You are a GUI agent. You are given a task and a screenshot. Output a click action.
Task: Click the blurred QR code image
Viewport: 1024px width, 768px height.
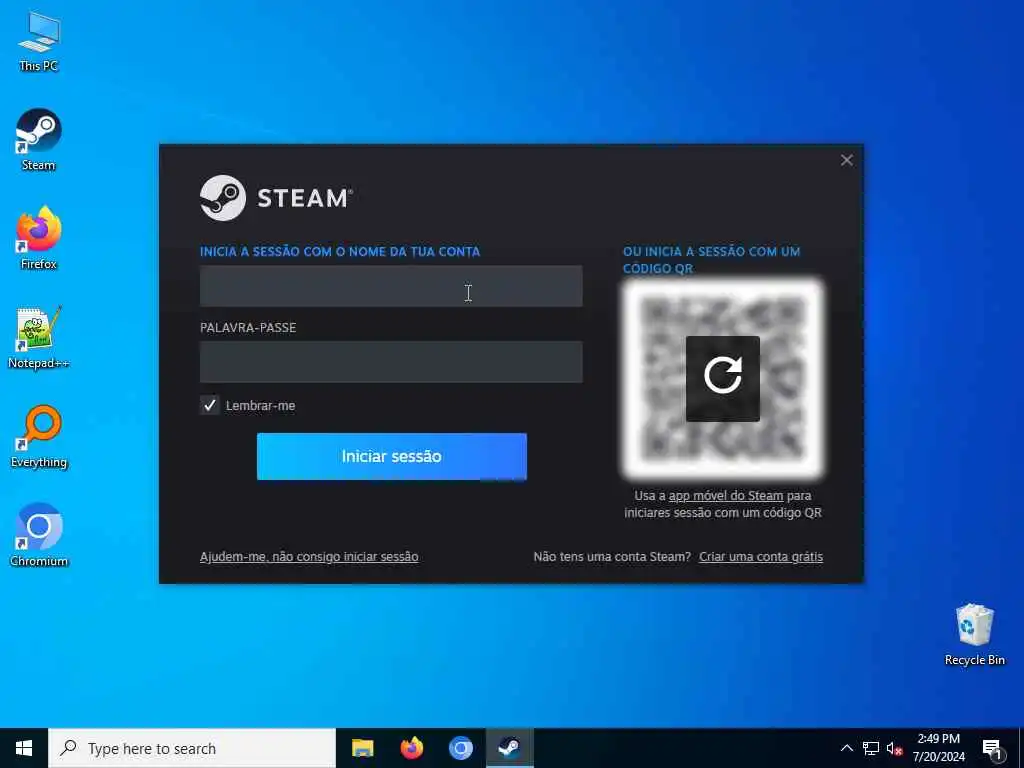tap(722, 379)
